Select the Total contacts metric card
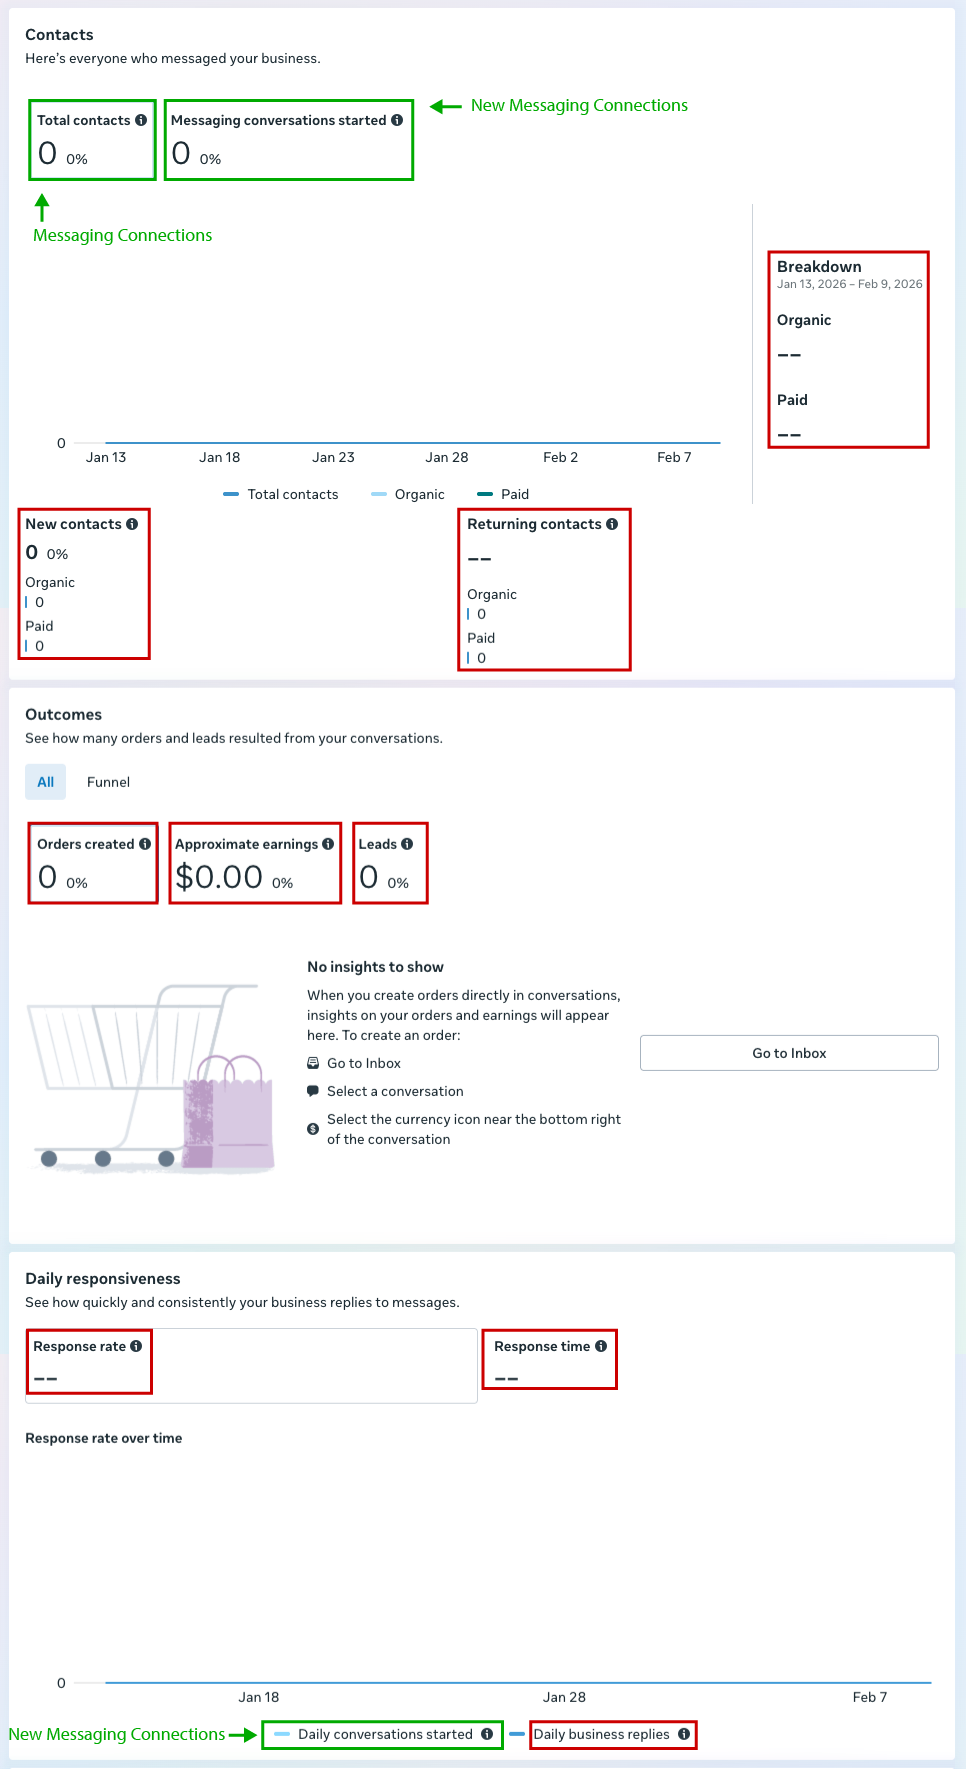Image resolution: width=966 pixels, height=1769 pixels. (92, 140)
